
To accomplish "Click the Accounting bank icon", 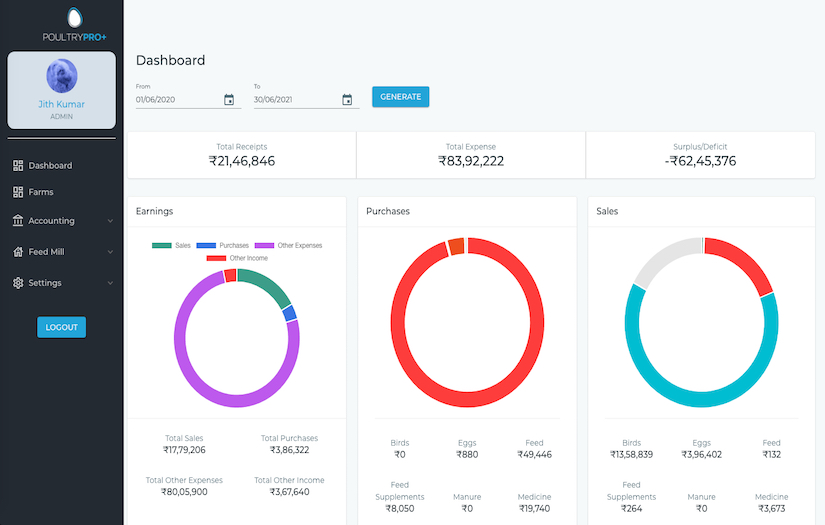I will (x=18, y=221).
